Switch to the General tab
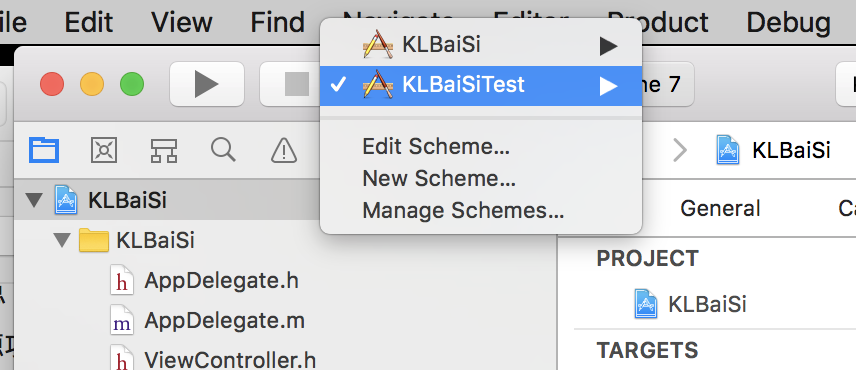This screenshot has height=370, width=856. click(720, 208)
